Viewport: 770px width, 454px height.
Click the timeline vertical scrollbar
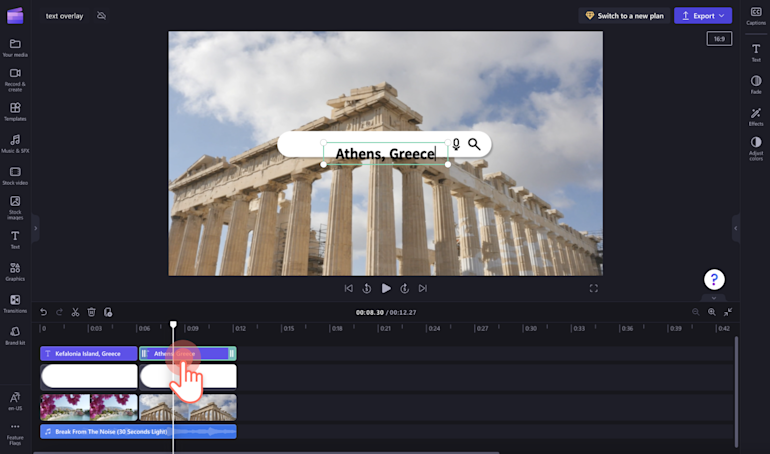pyautogui.click(x=736, y=392)
